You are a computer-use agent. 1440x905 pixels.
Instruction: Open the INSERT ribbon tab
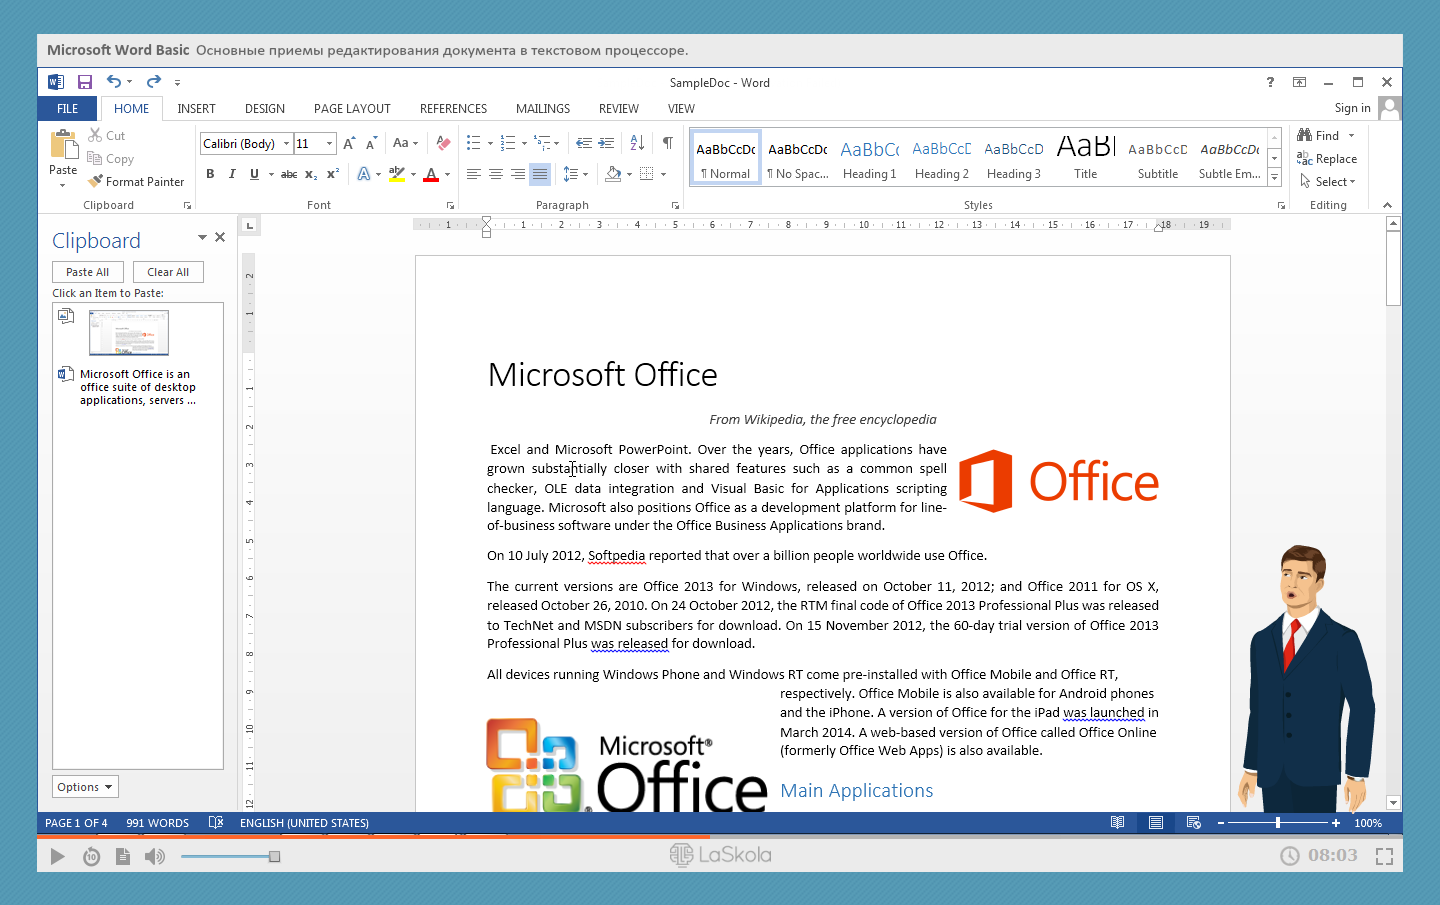point(196,109)
